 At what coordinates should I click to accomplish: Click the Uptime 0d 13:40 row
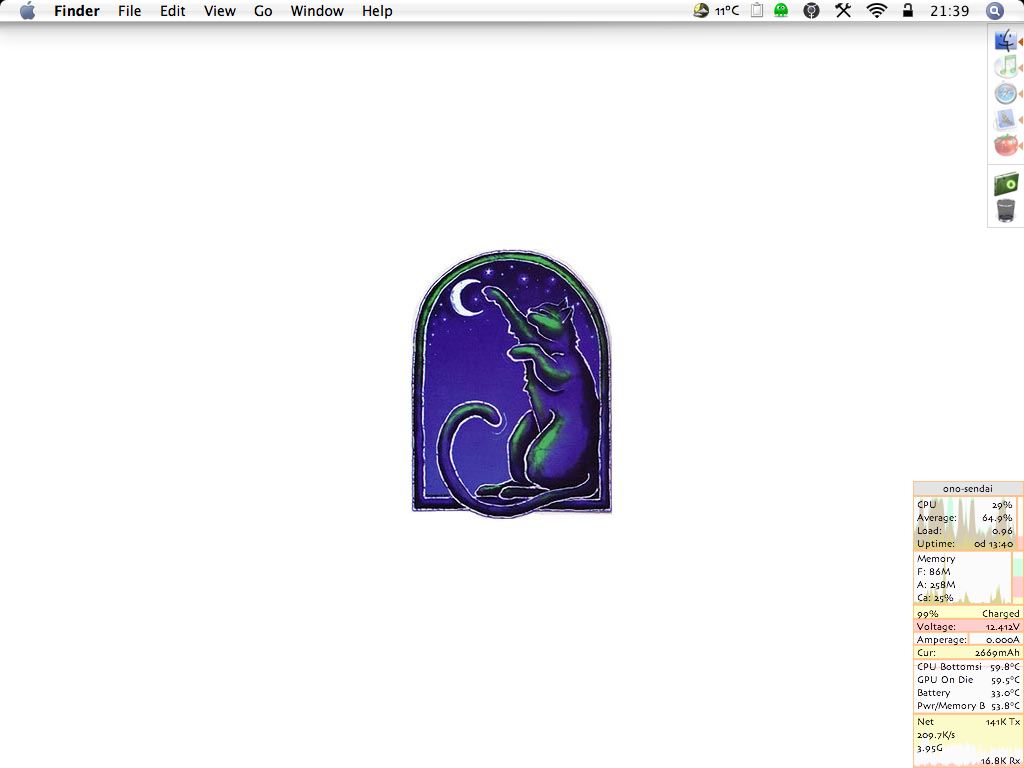pos(965,544)
